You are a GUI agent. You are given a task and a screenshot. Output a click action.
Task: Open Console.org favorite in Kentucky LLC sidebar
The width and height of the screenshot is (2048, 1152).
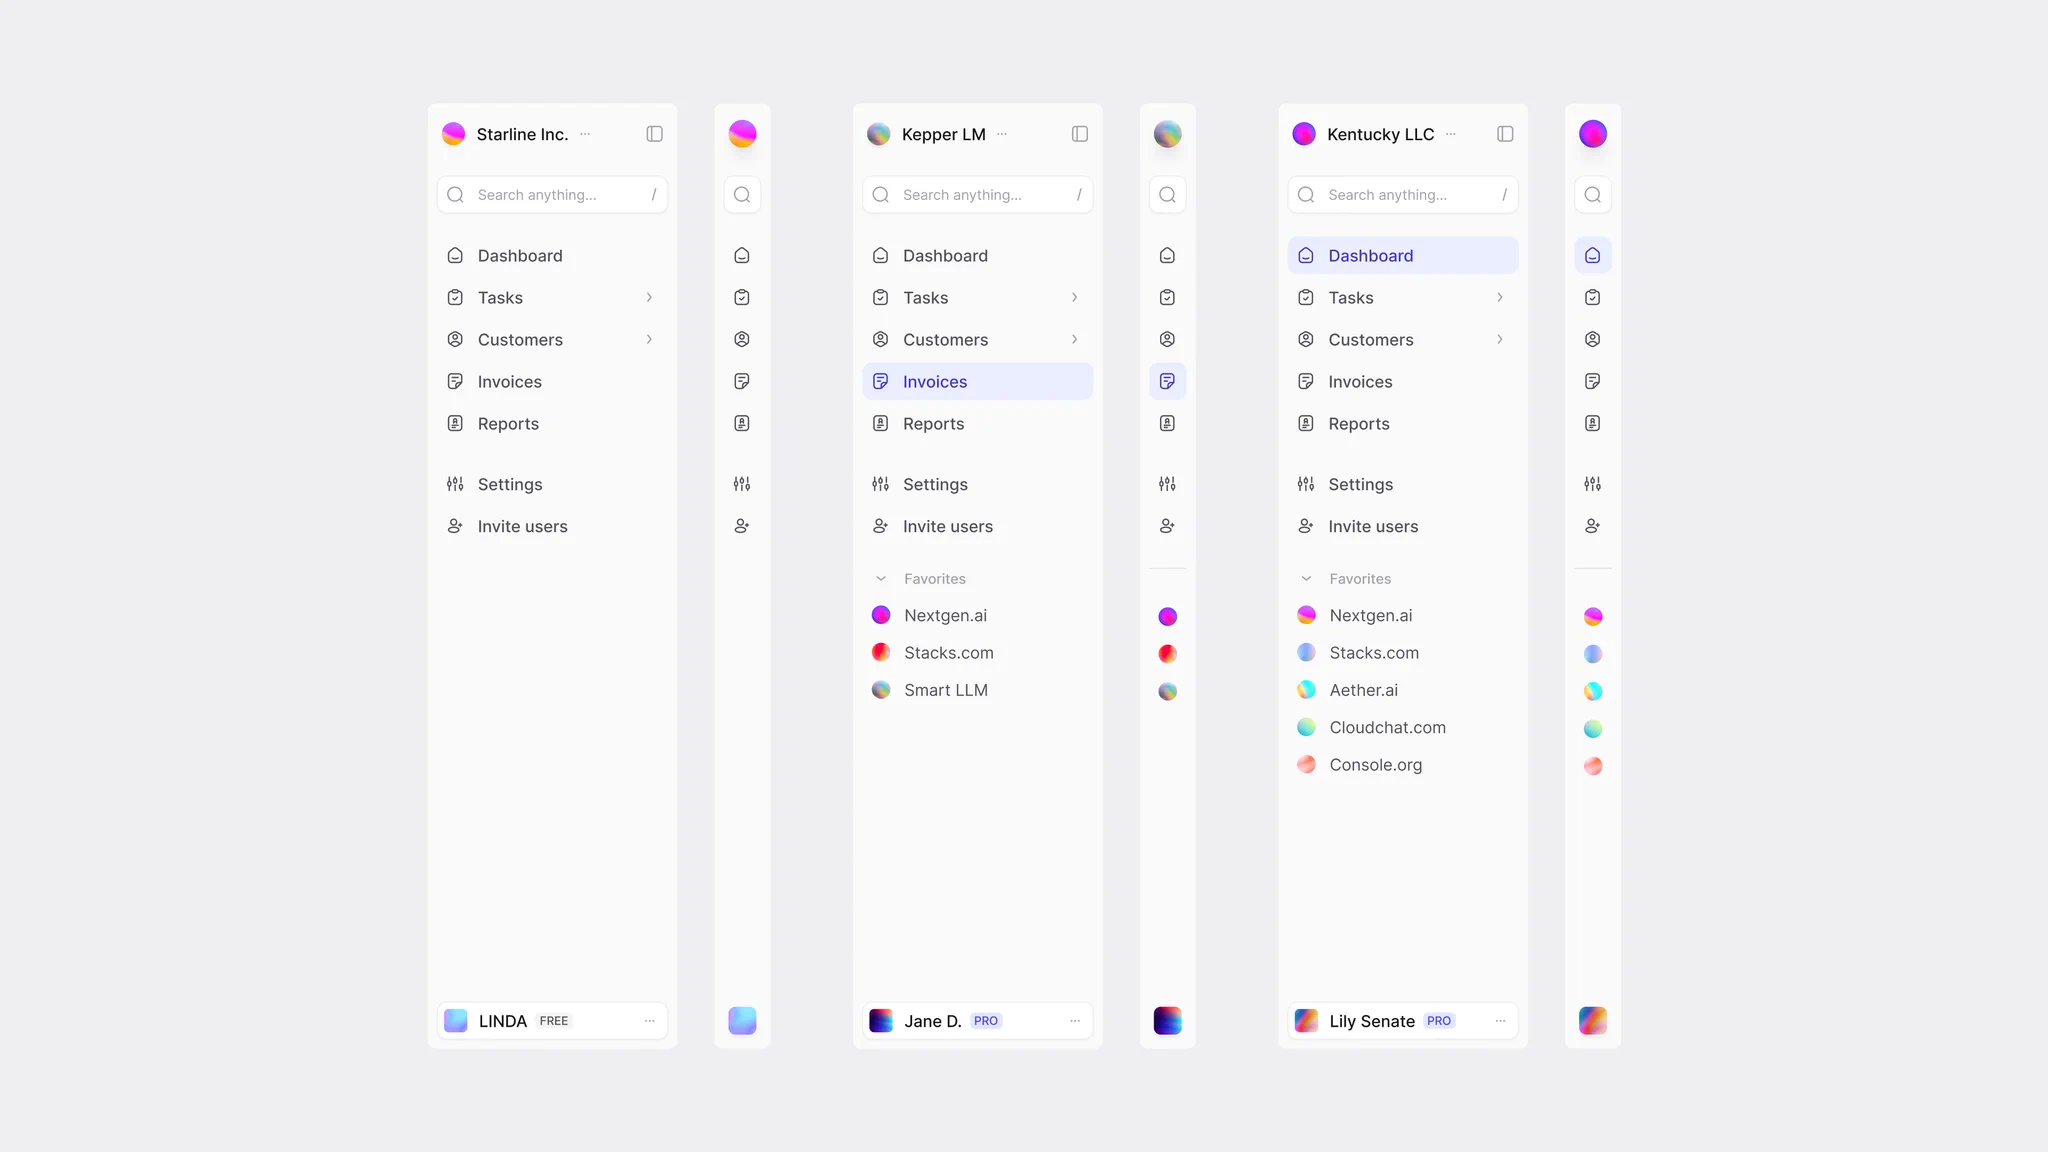[x=1403, y=765]
